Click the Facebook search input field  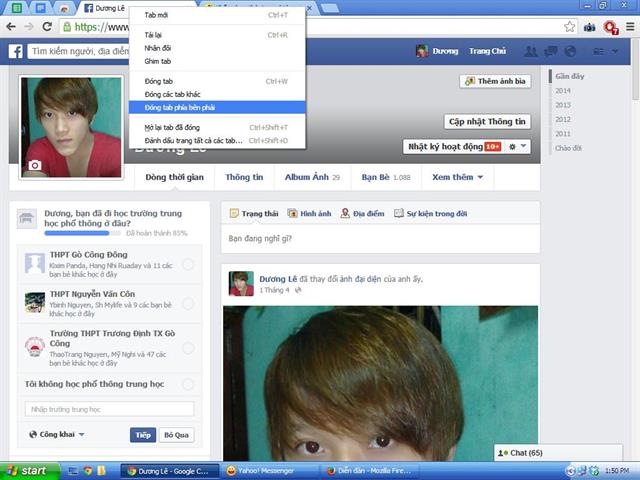[78, 51]
